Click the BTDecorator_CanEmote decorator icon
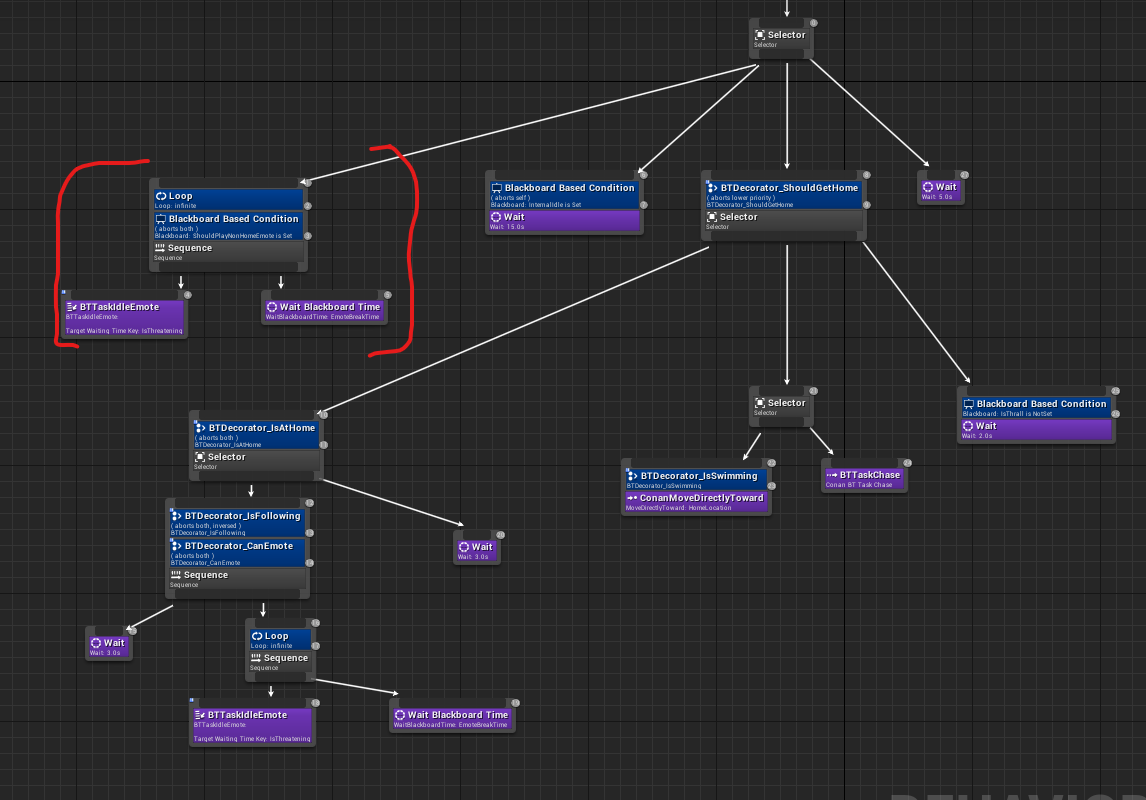The image size is (1146, 800). click(x=176, y=546)
